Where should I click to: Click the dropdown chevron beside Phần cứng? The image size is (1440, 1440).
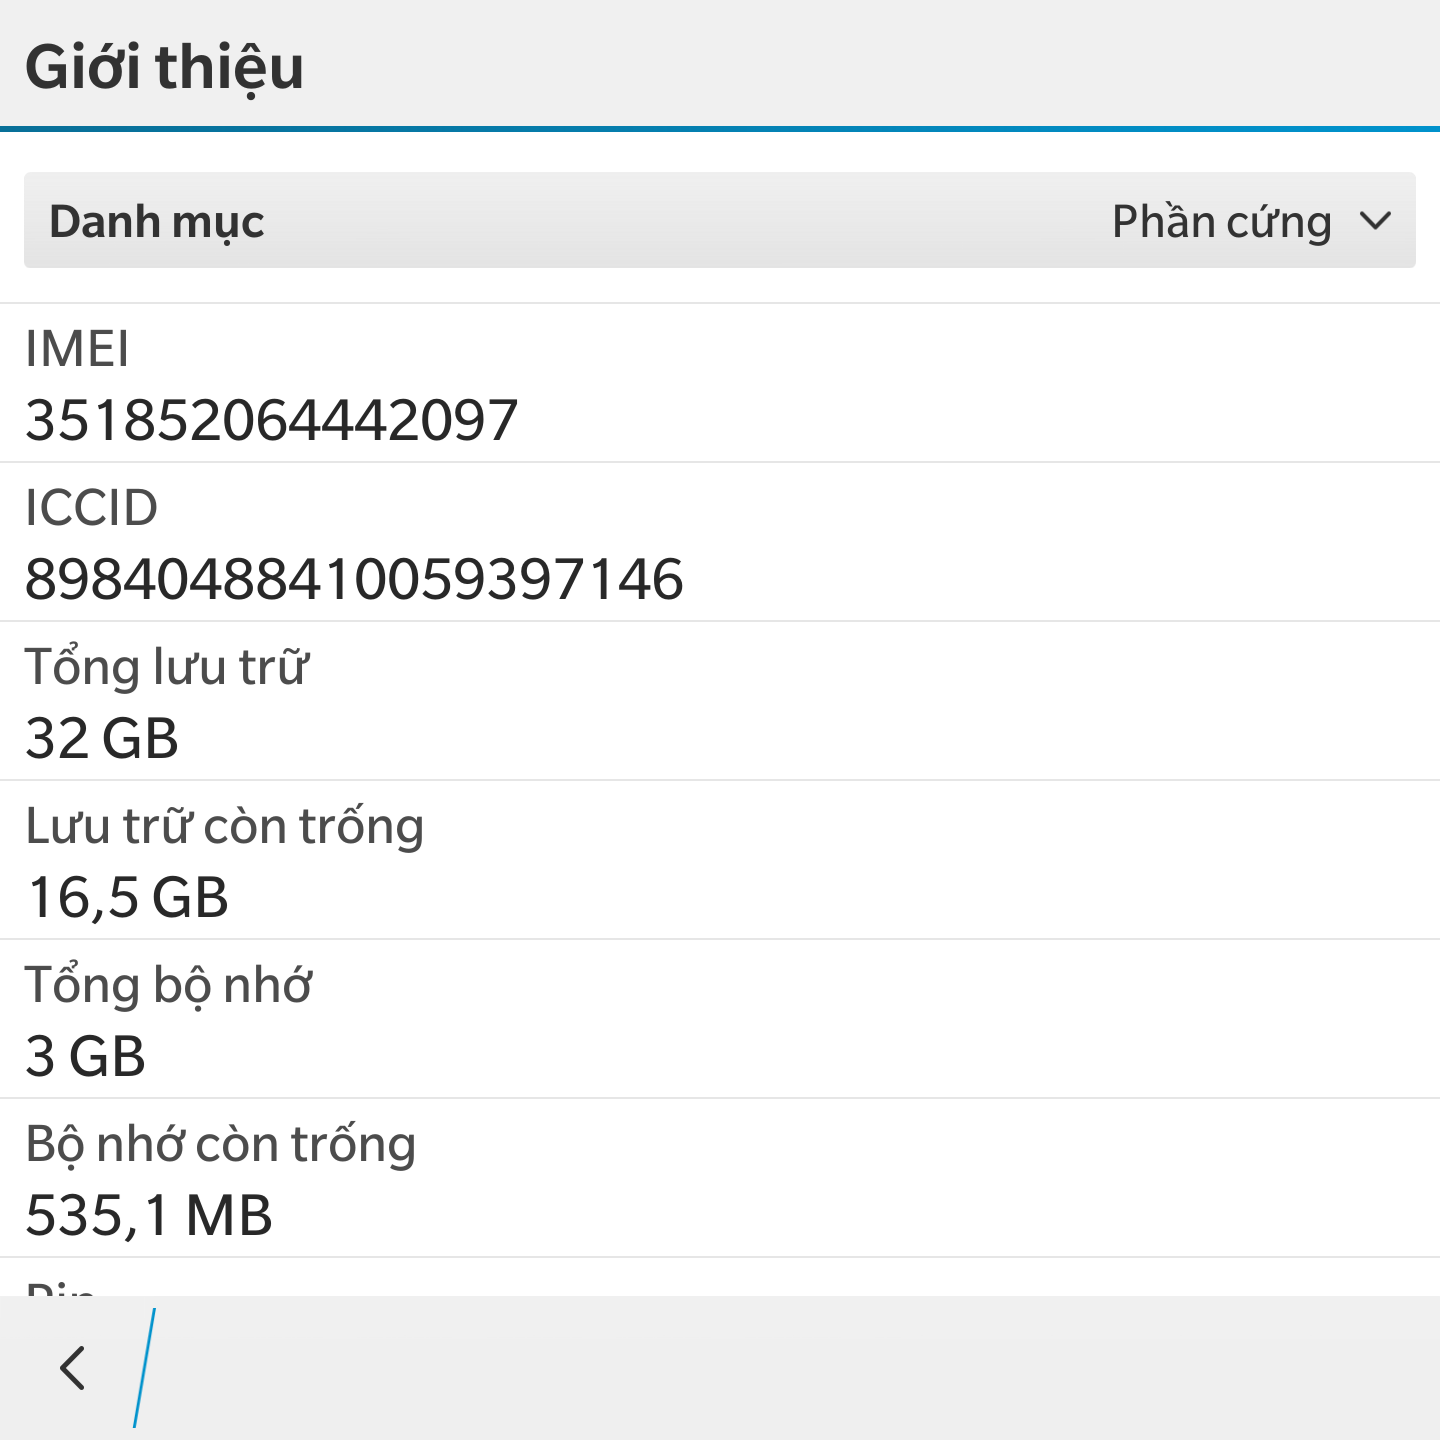click(x=1376, y=221)
